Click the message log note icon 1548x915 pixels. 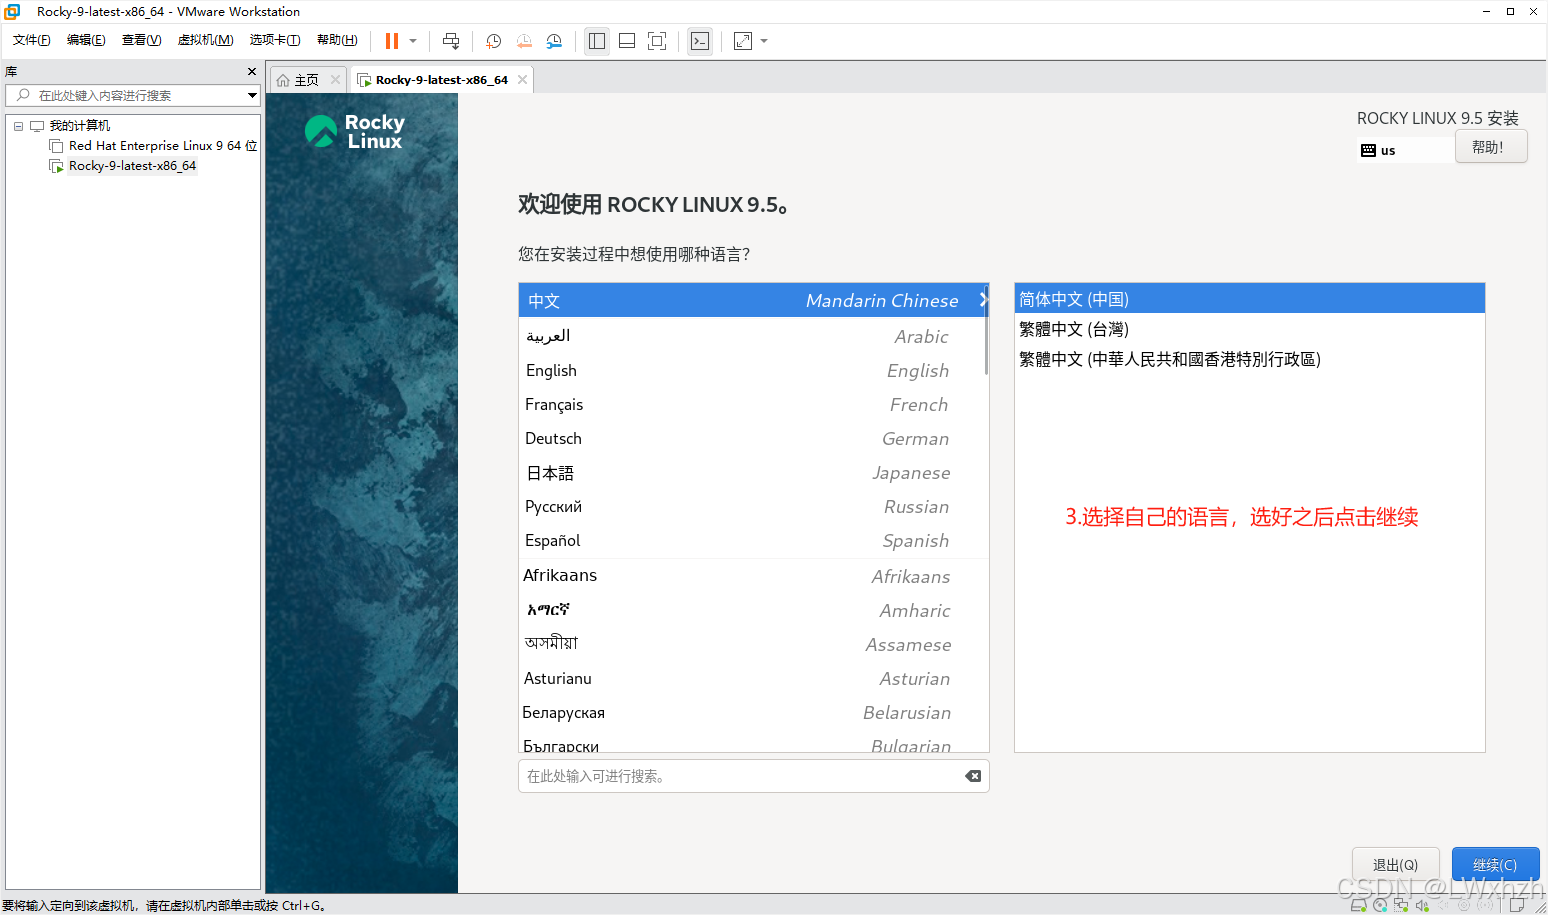[x=1517, y=905]
